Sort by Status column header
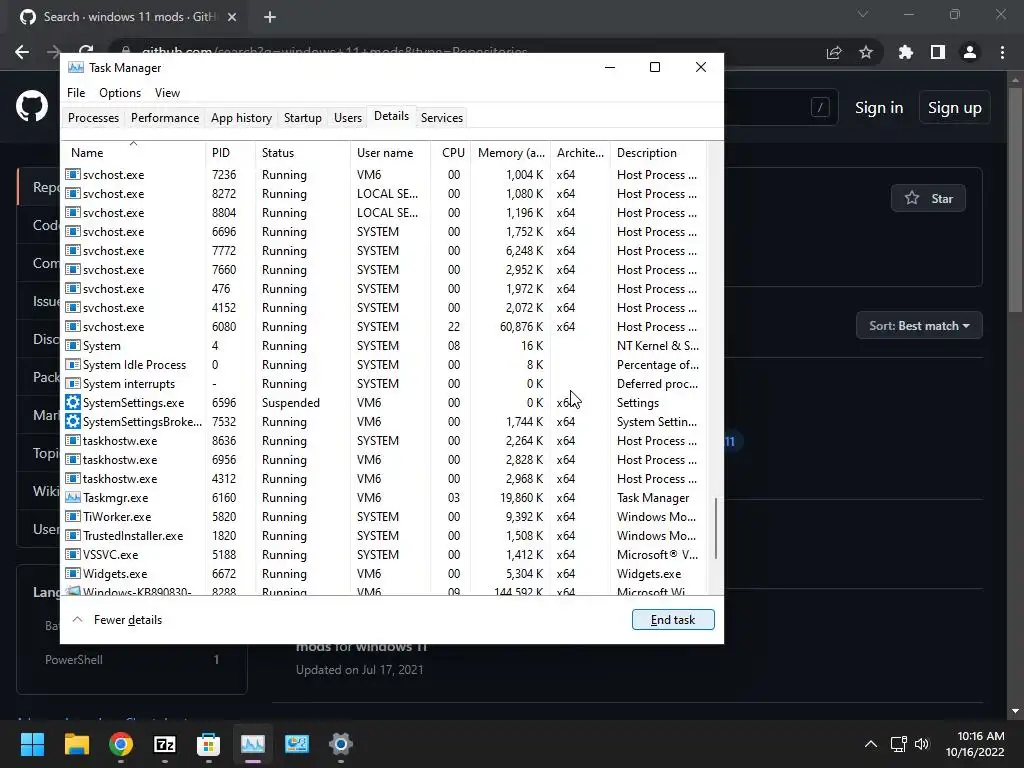Screen dimensions: 1024x768 point(303,152)
